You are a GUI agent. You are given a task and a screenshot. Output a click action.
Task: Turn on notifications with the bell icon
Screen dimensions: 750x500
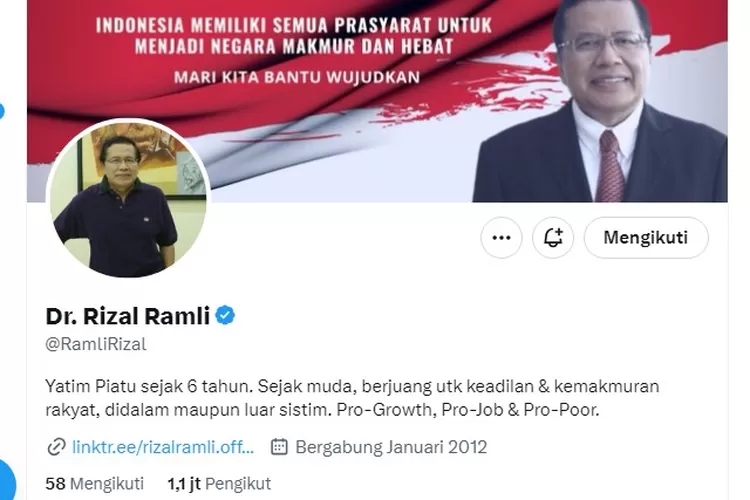pyautogui.click(x=553, y=238)
